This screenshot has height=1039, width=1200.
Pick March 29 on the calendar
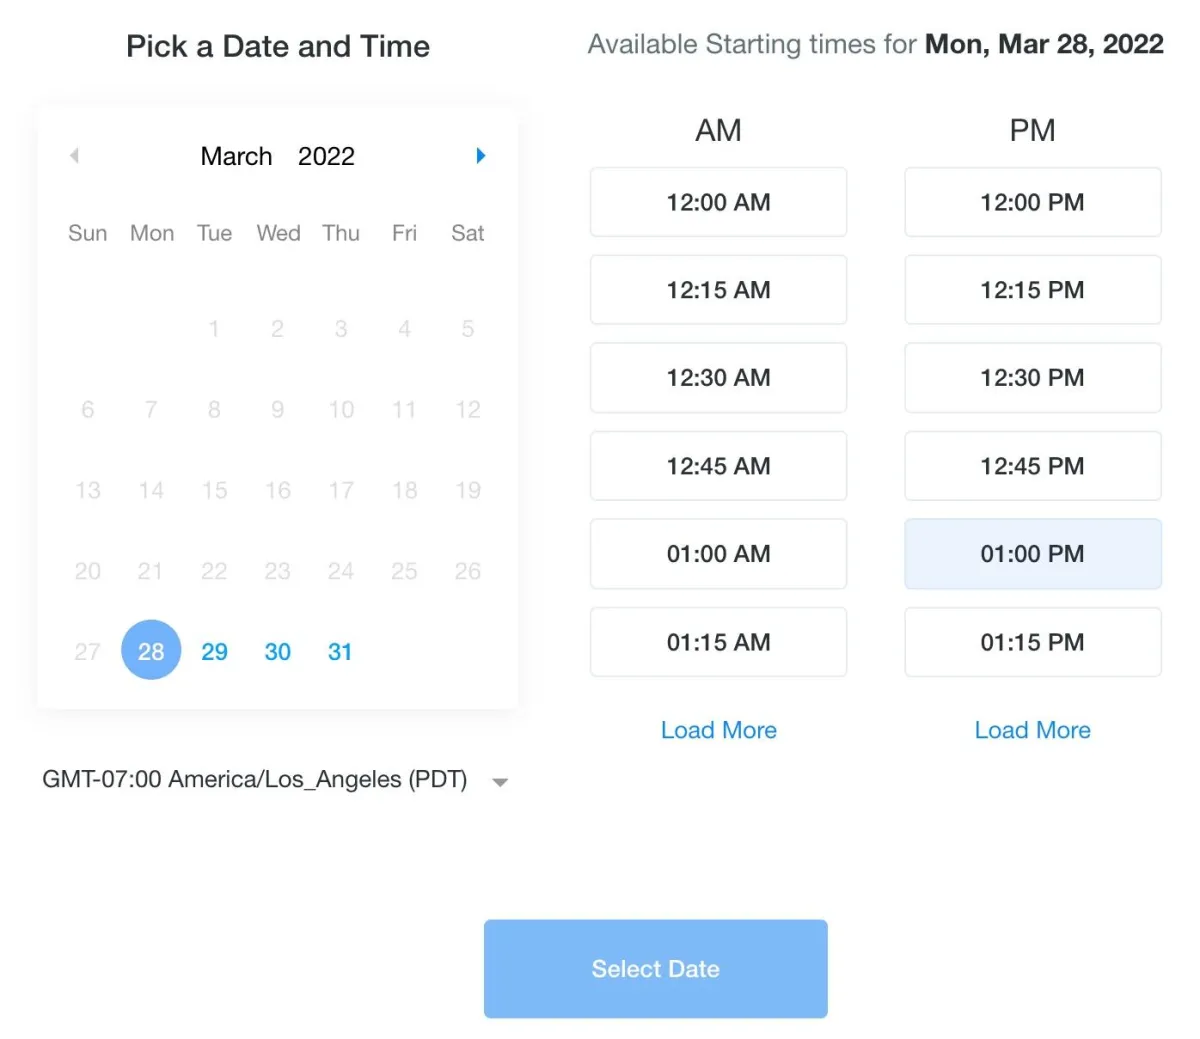coord(214,652)
